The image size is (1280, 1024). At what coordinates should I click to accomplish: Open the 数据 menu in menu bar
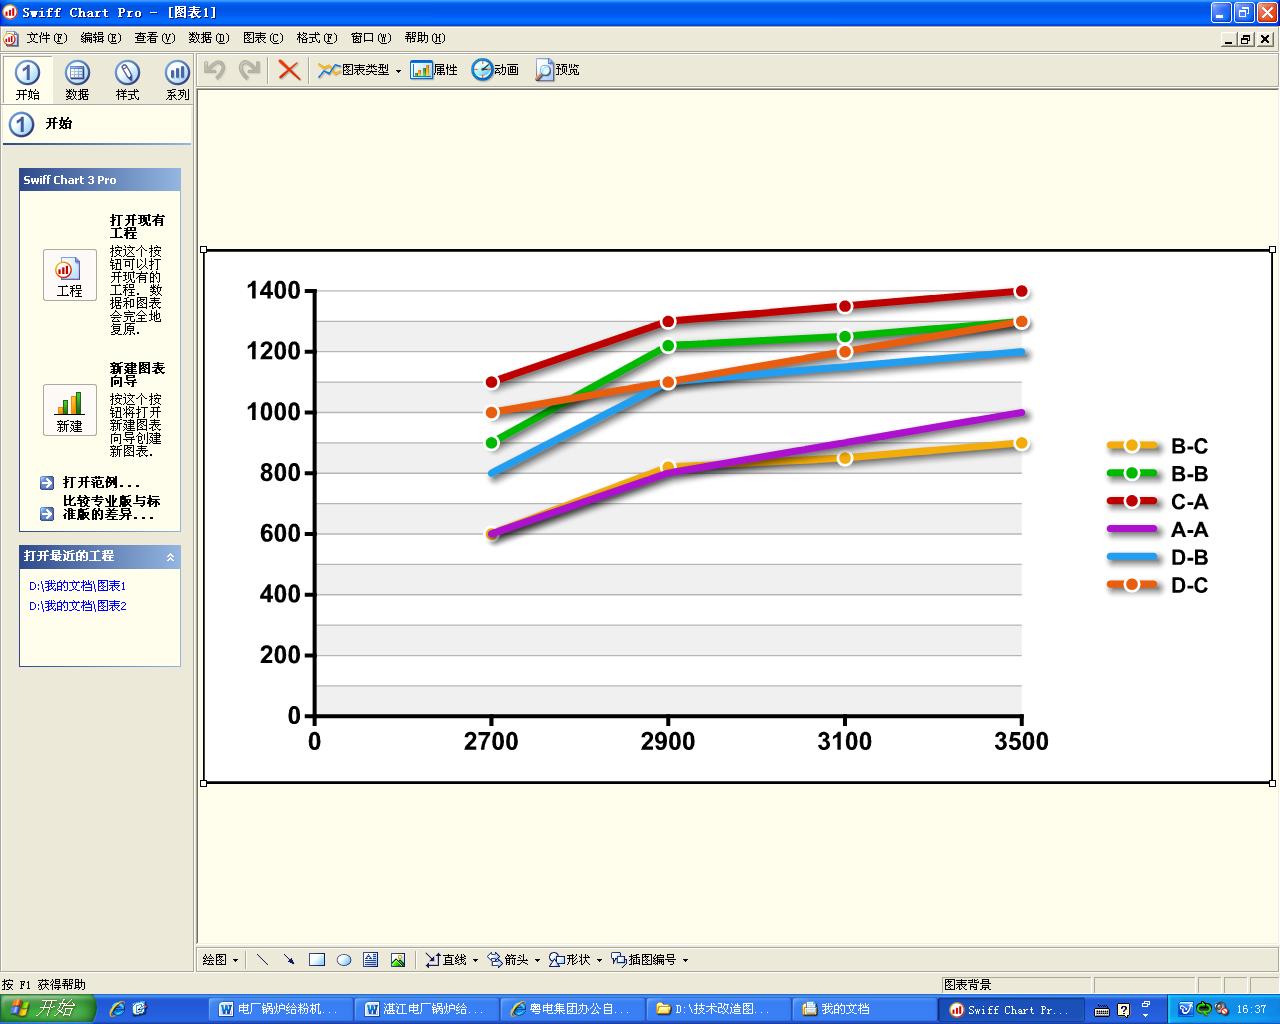[x=208, y=38]
